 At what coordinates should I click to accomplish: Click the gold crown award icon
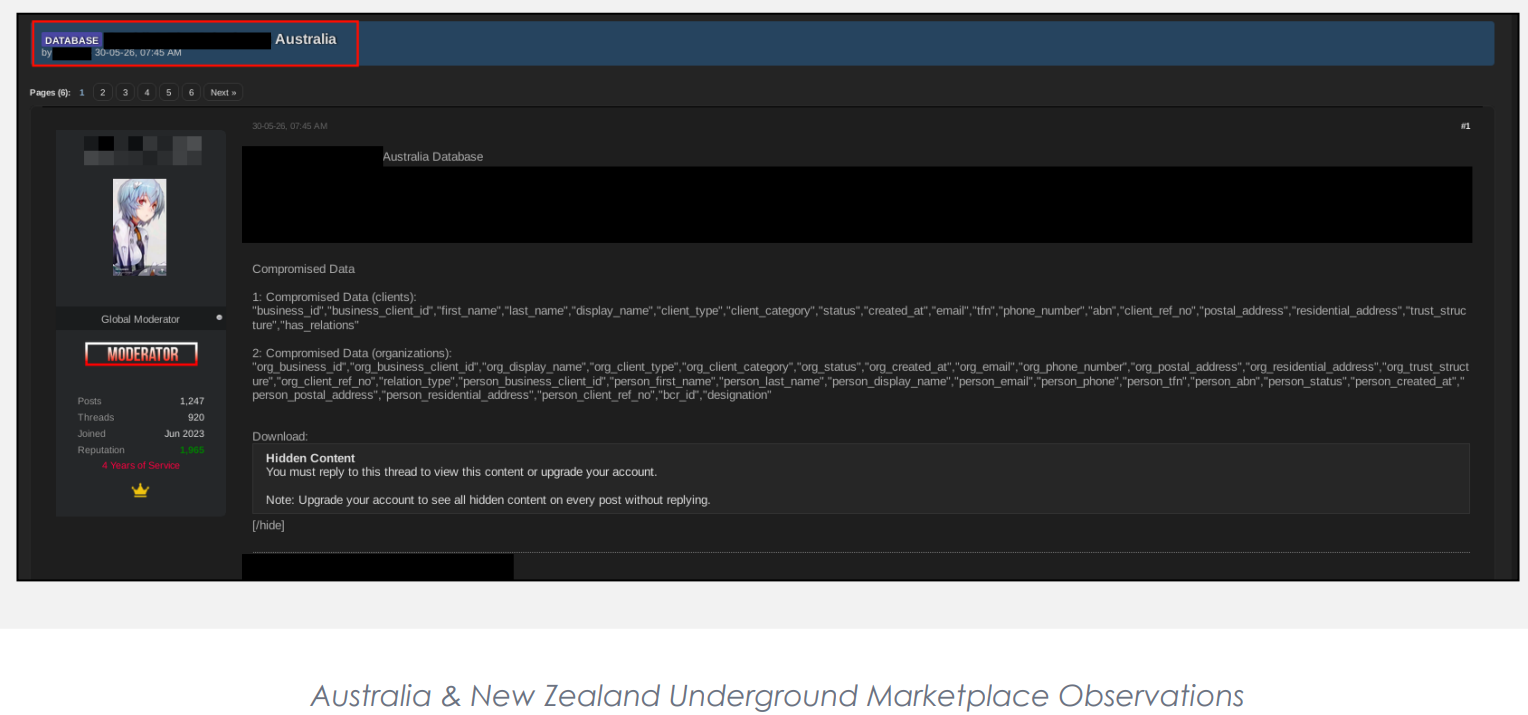[140, 490]
